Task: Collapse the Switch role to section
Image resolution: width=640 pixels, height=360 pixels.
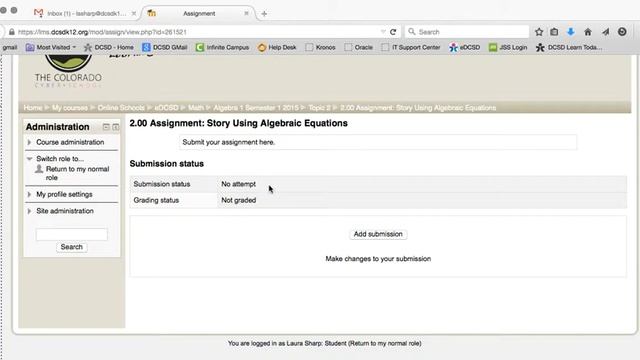Action: pos(29,159)
